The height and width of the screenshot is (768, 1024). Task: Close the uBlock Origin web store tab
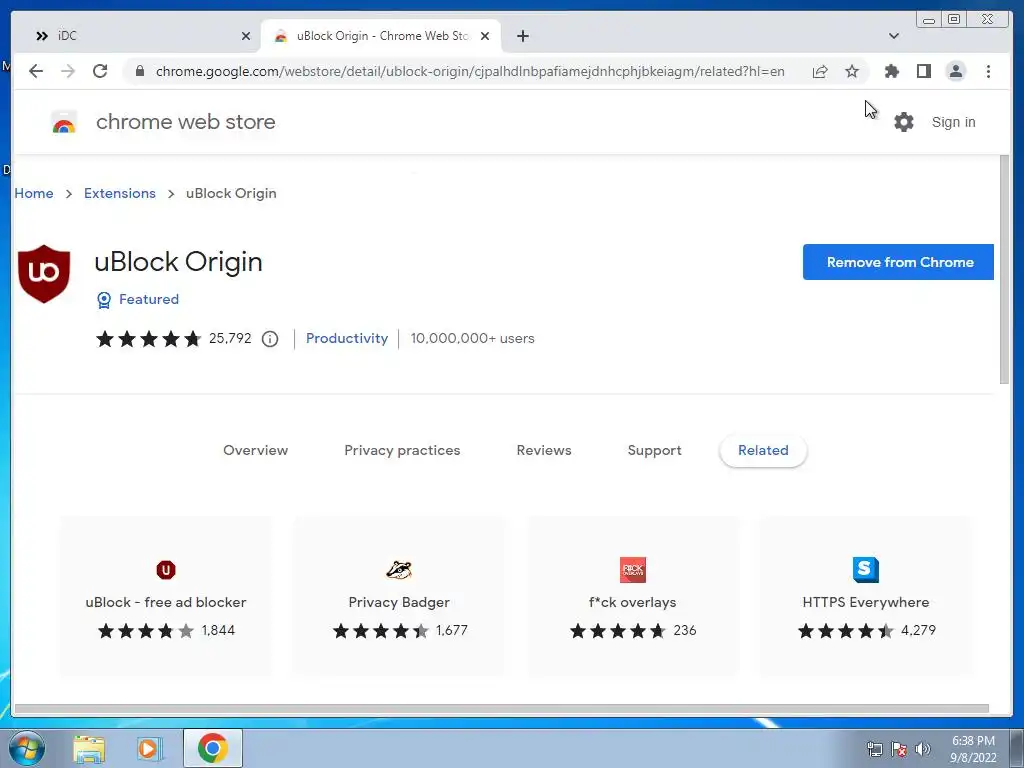pyautogui.click(x=485, y=36)
